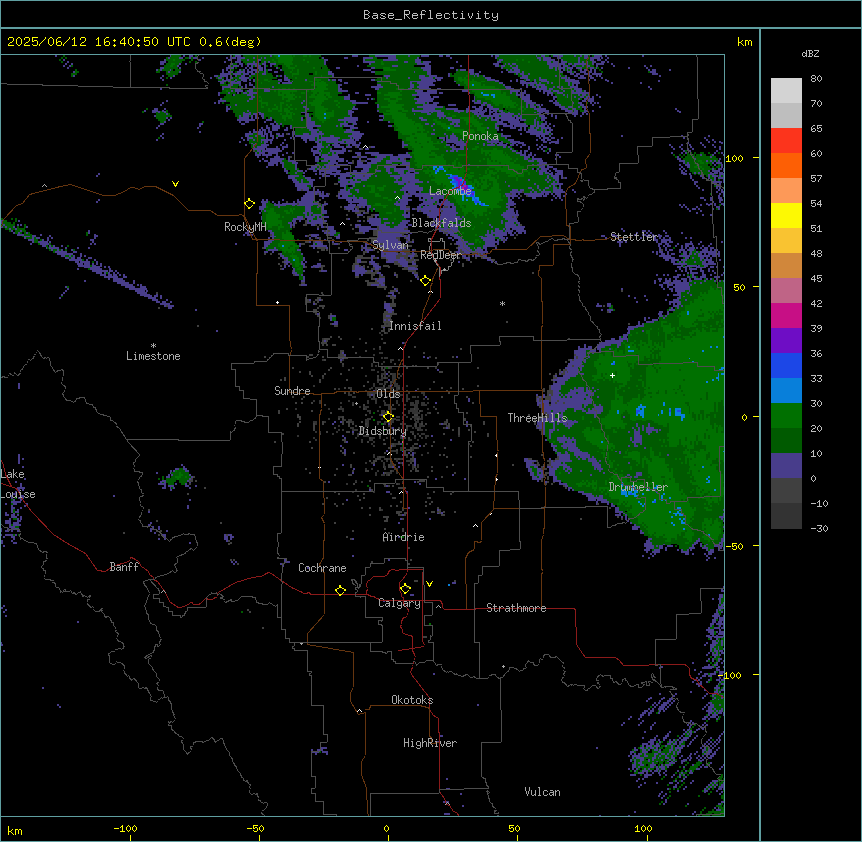
Task: Click the Strathmore town label
Action: pyautogui.click(x=516, y=608)
